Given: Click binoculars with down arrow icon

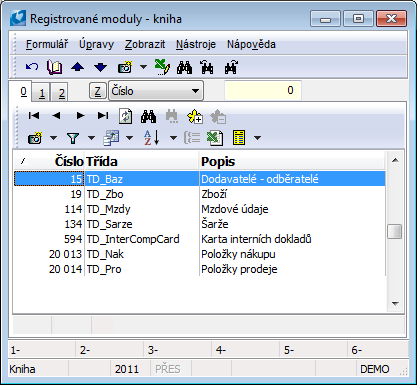Looking at the screenshot, I should [x=207, y=67].
